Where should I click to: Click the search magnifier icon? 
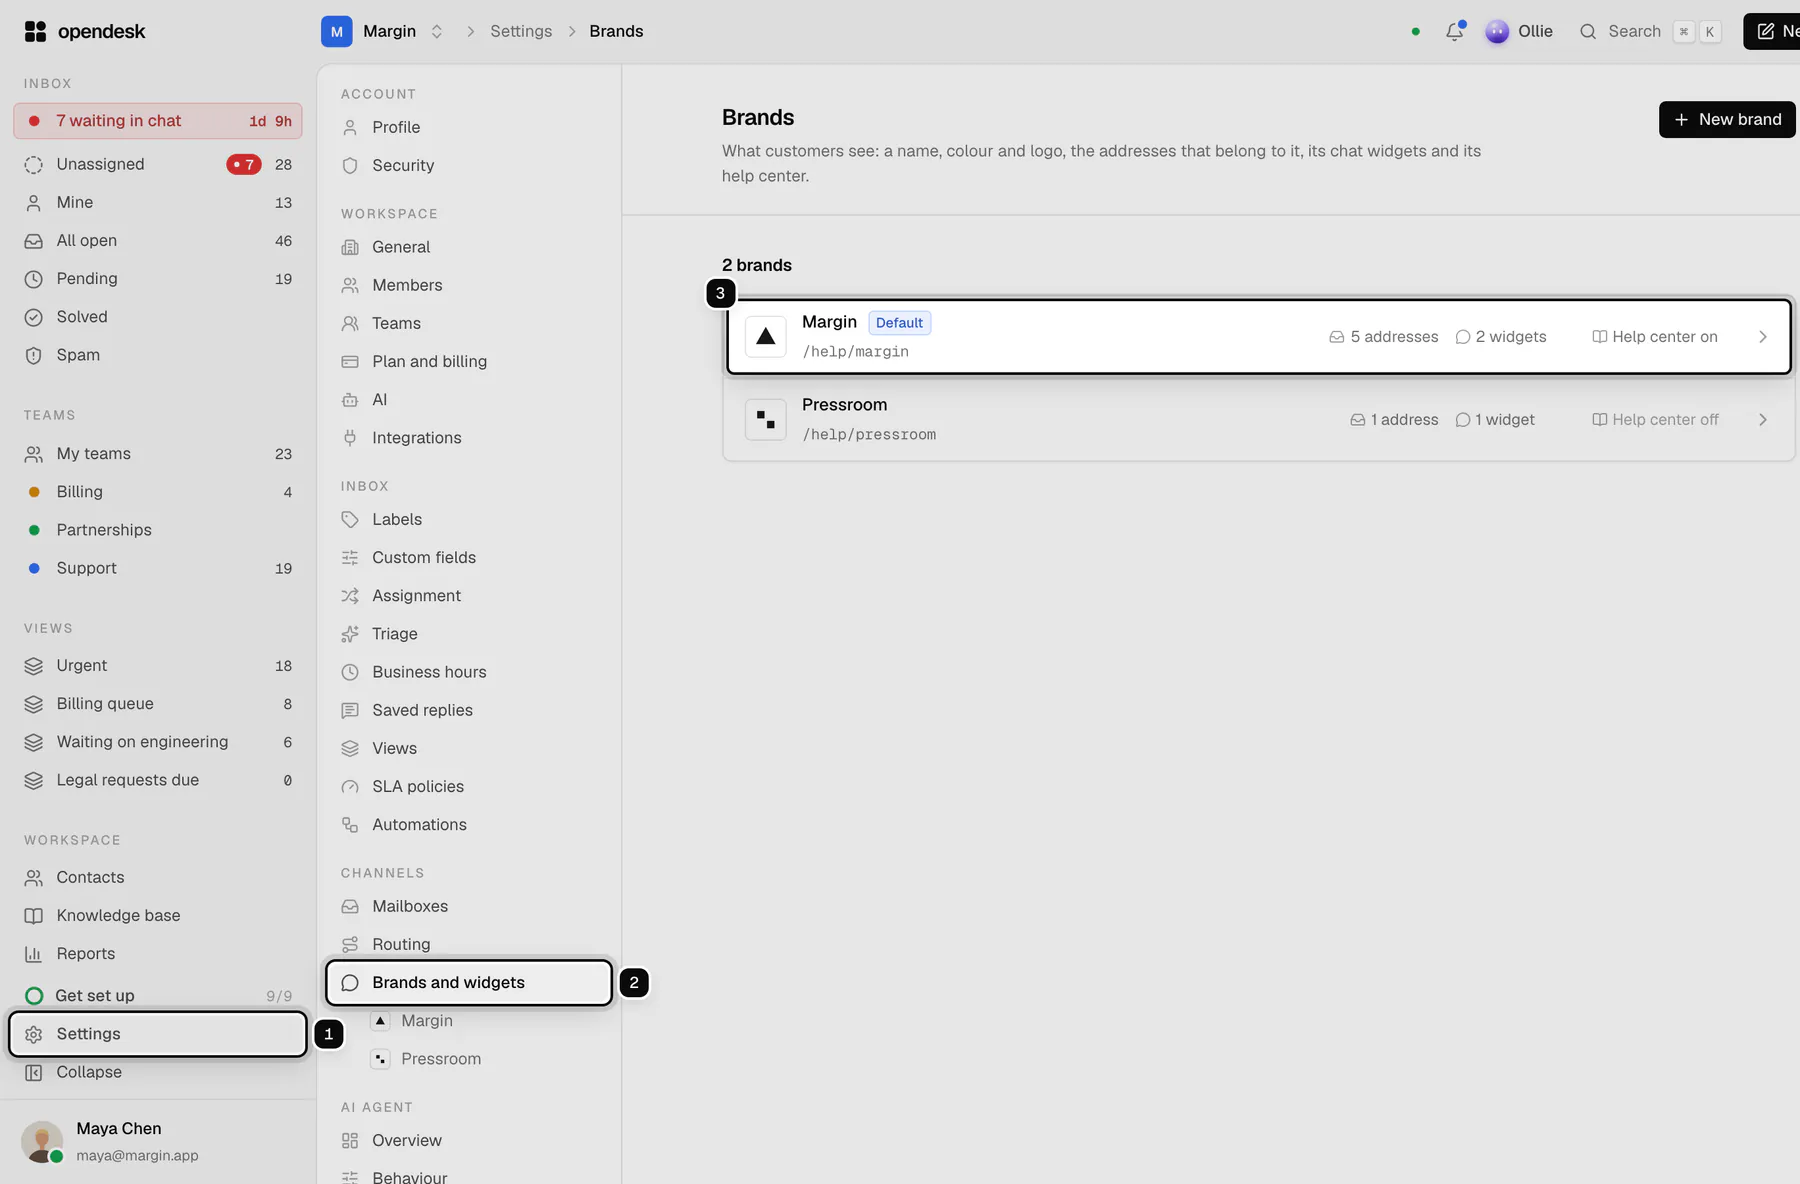1587,31
